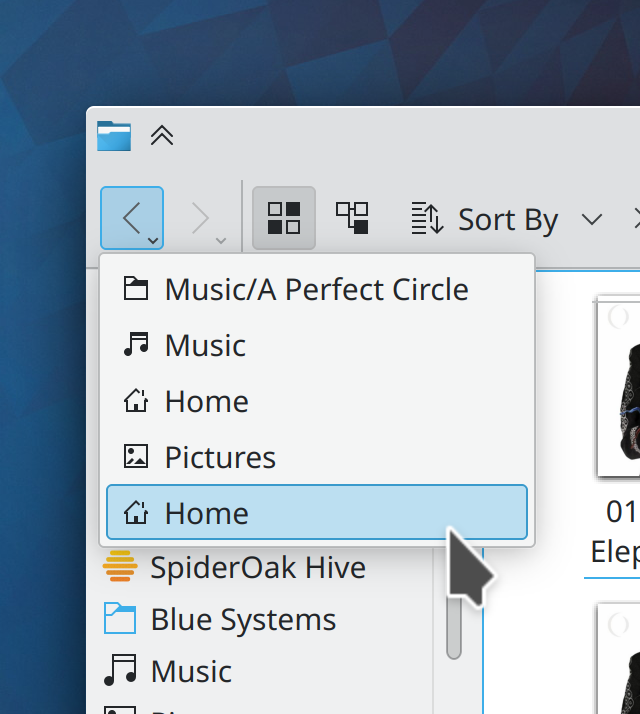640x714 pixels.
Task: Switch to Icons view mode (four squares)
Action: click(x=284, y=218)
